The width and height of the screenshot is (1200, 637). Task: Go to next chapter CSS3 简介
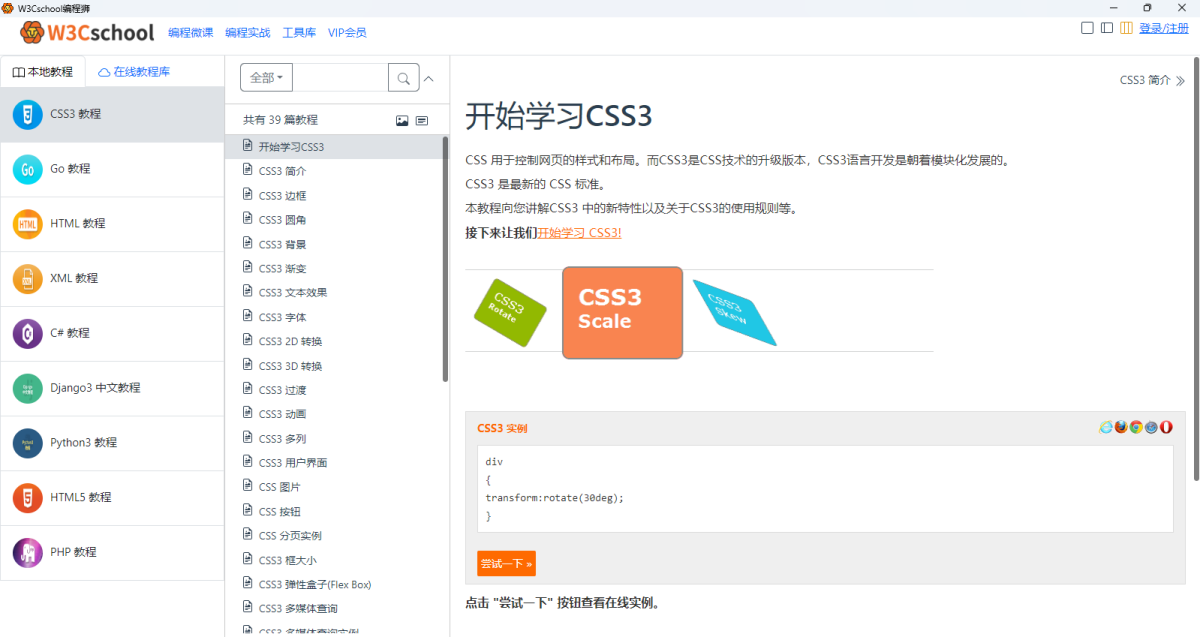coord(1152,81)
